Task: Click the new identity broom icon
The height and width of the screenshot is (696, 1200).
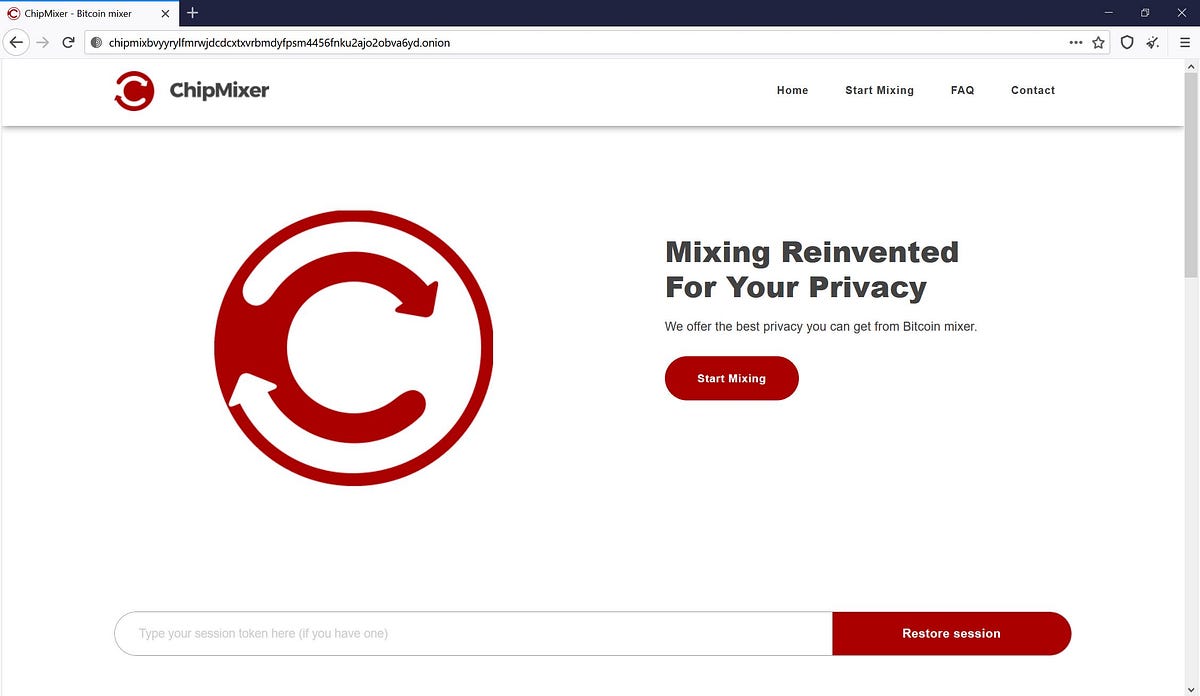Action: pyautogui.click(x=1153, y=43)
